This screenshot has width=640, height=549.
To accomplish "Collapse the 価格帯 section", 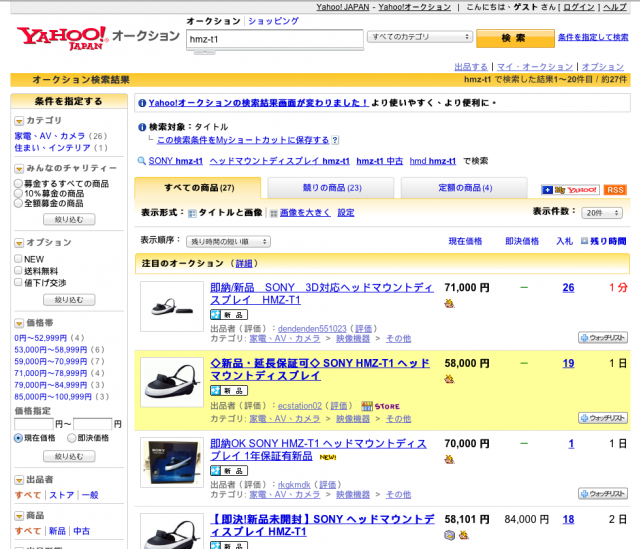I will click(19, 323).
